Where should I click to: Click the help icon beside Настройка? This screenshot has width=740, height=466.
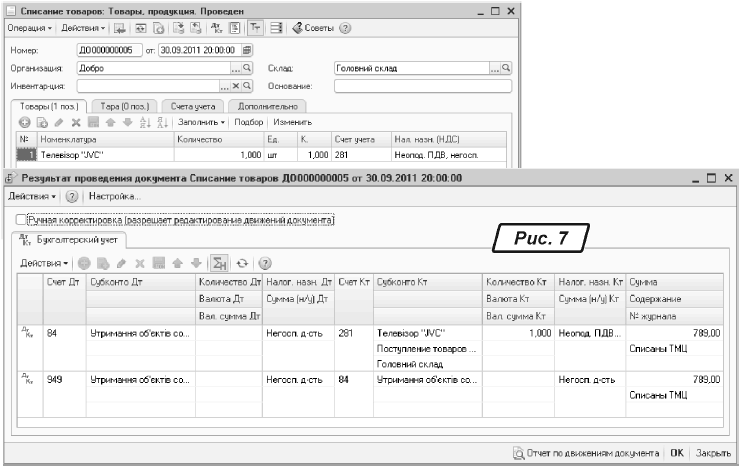pyautogui.click(x=71, y=196)
